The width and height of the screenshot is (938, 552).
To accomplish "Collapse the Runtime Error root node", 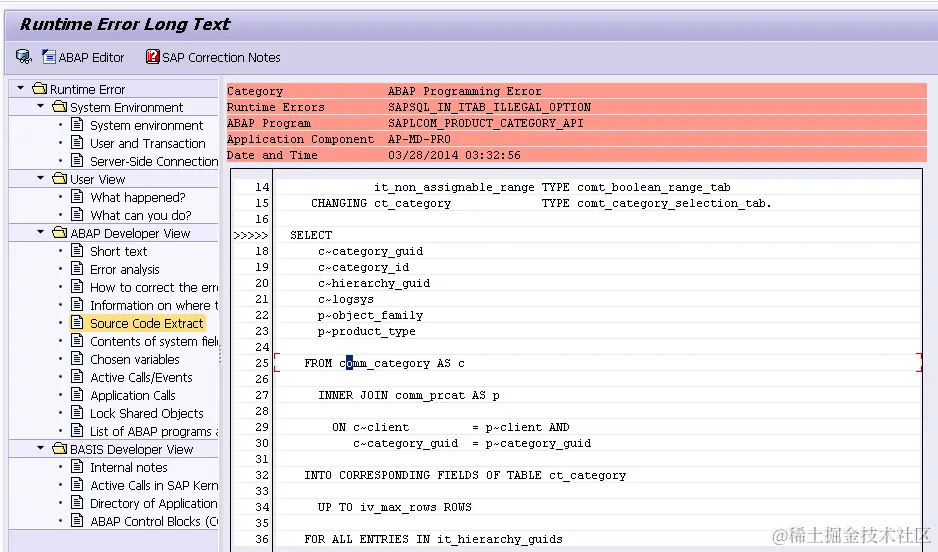I will click(x=20, y=89).
